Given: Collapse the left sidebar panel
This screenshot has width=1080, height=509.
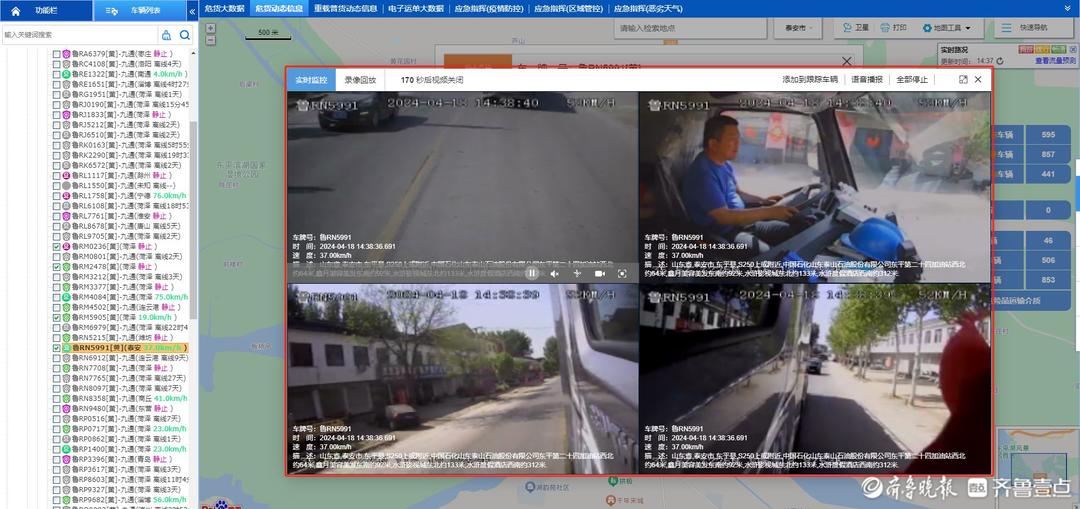Looking at the screenshot, I should (x=192, y=10).
